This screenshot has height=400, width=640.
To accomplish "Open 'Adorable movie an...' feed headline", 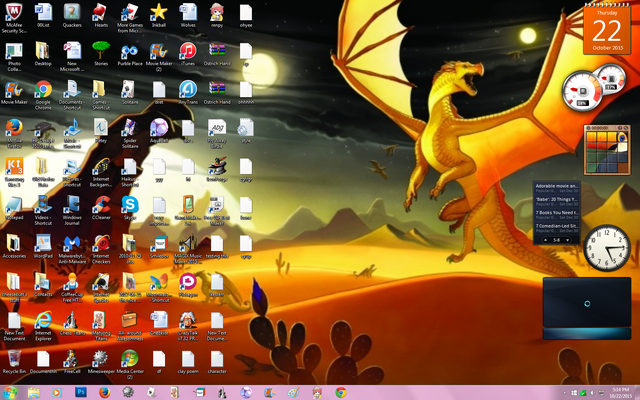I will click(x=557, y=186).
